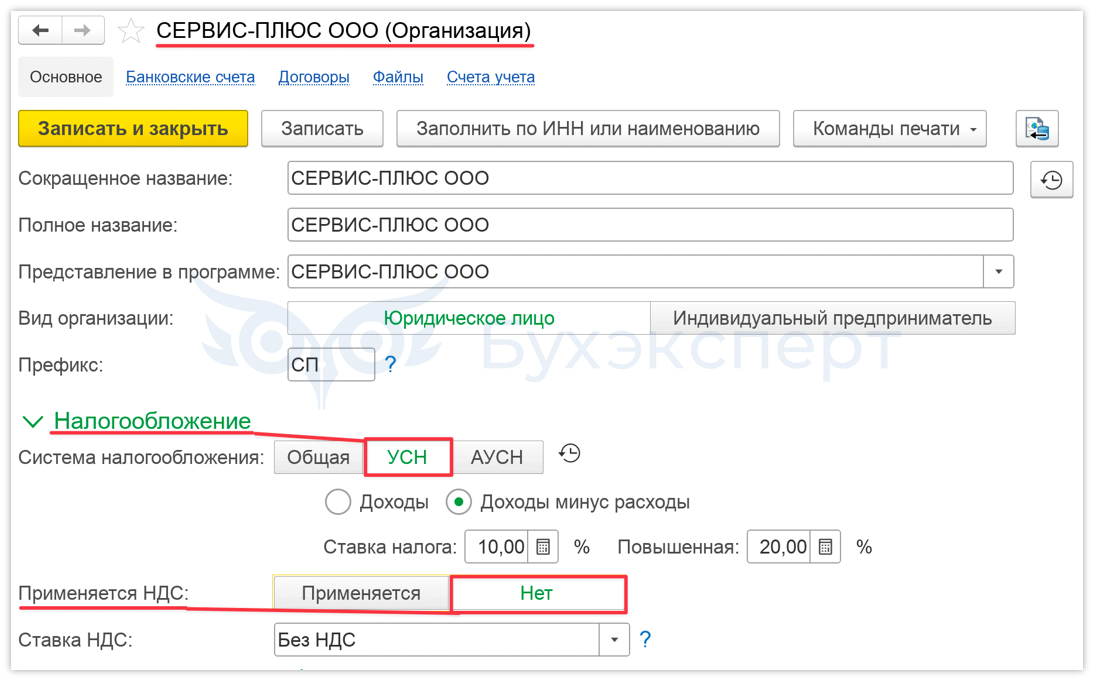Viewport: 1094px width, 681px height.
Task: Open Команды печати dropdown menu
Action: tap(890, 128)
